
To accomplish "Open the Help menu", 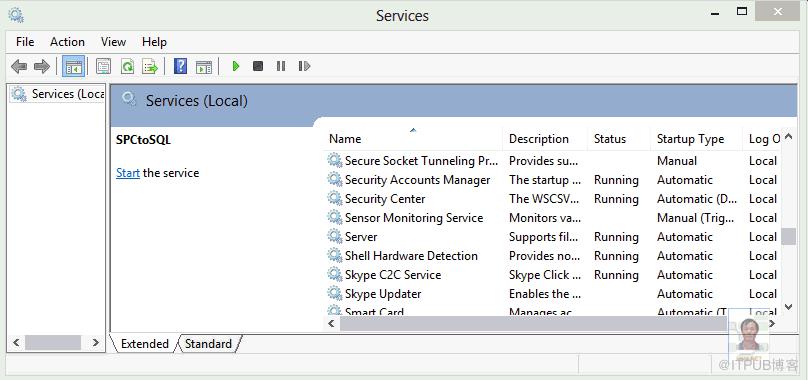I will click(x=155, y=42).
